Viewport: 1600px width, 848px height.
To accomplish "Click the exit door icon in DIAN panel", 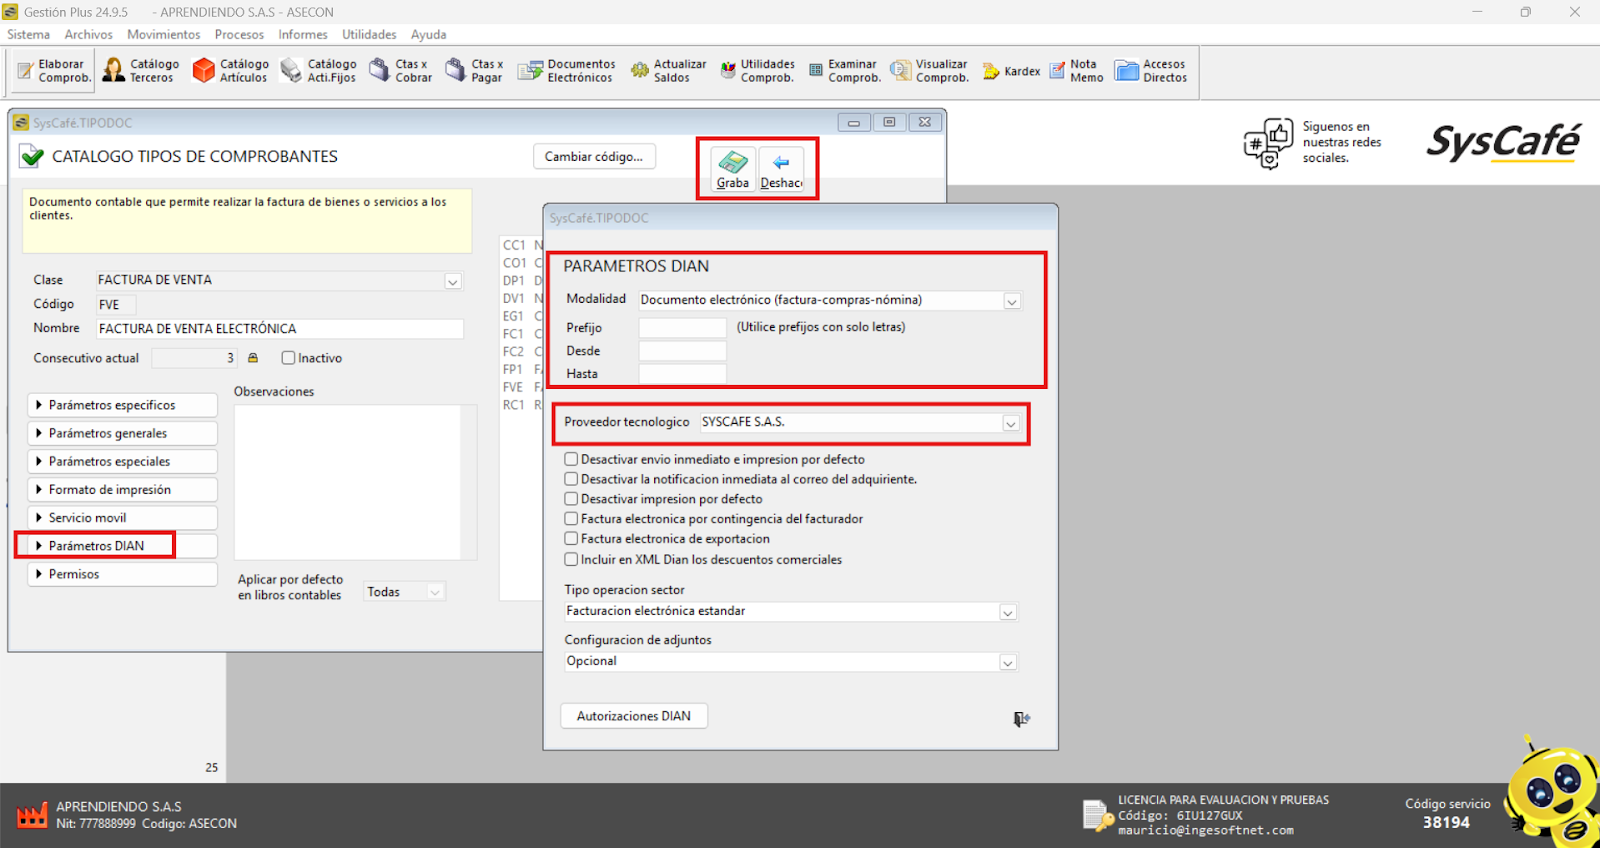I will click(x=1021, y=719).
